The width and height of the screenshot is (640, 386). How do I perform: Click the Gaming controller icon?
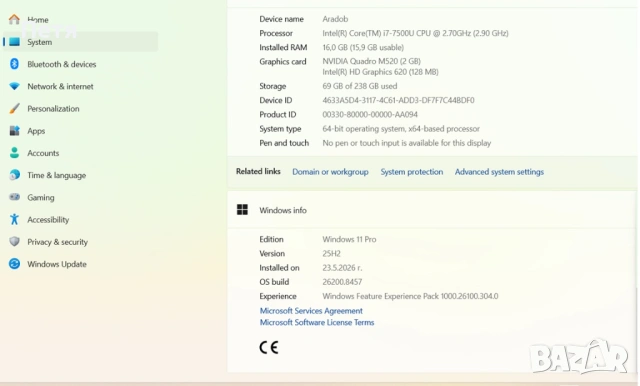point(14,197)
